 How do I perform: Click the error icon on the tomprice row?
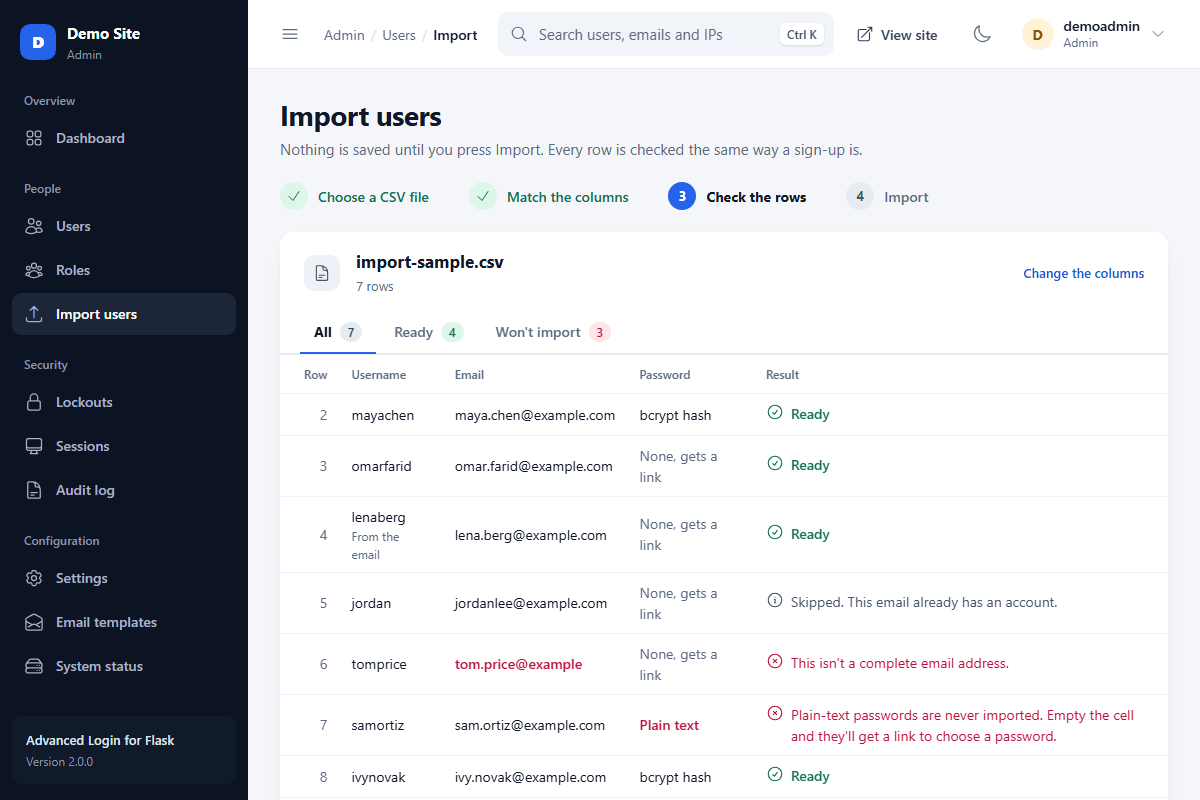pos(774,662)
